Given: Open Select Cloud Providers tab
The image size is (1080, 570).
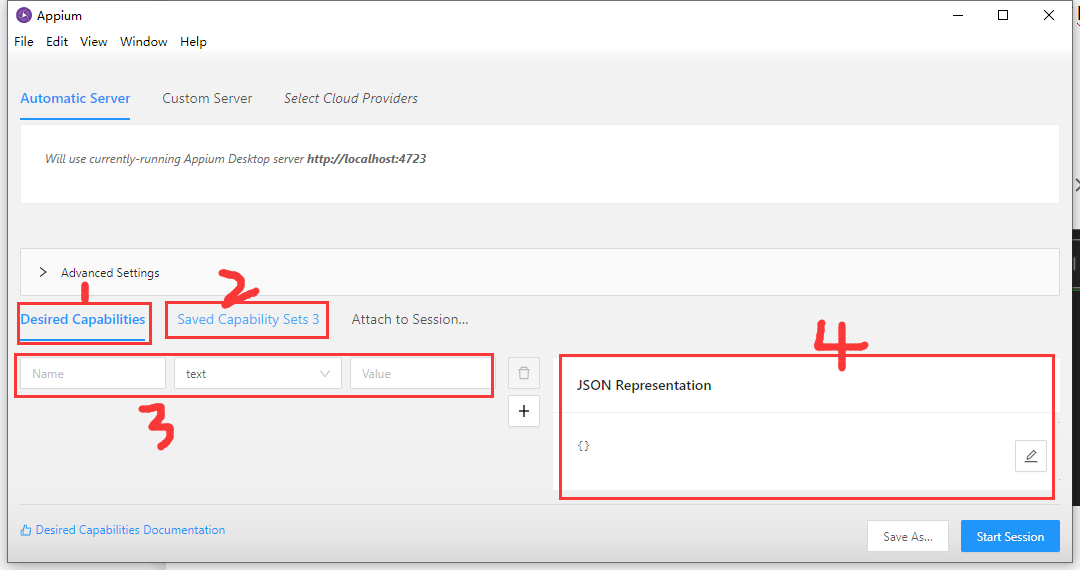Looking at the screenshot, I should pyautogui.click(x=351, y=98).
